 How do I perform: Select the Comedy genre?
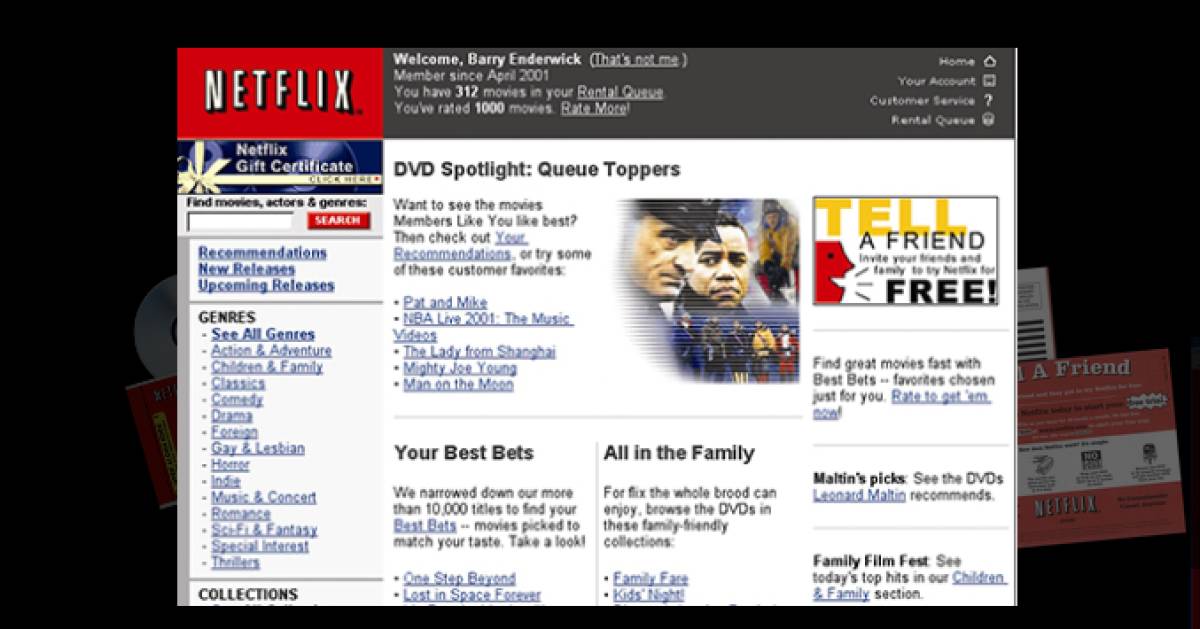(238, 399)
